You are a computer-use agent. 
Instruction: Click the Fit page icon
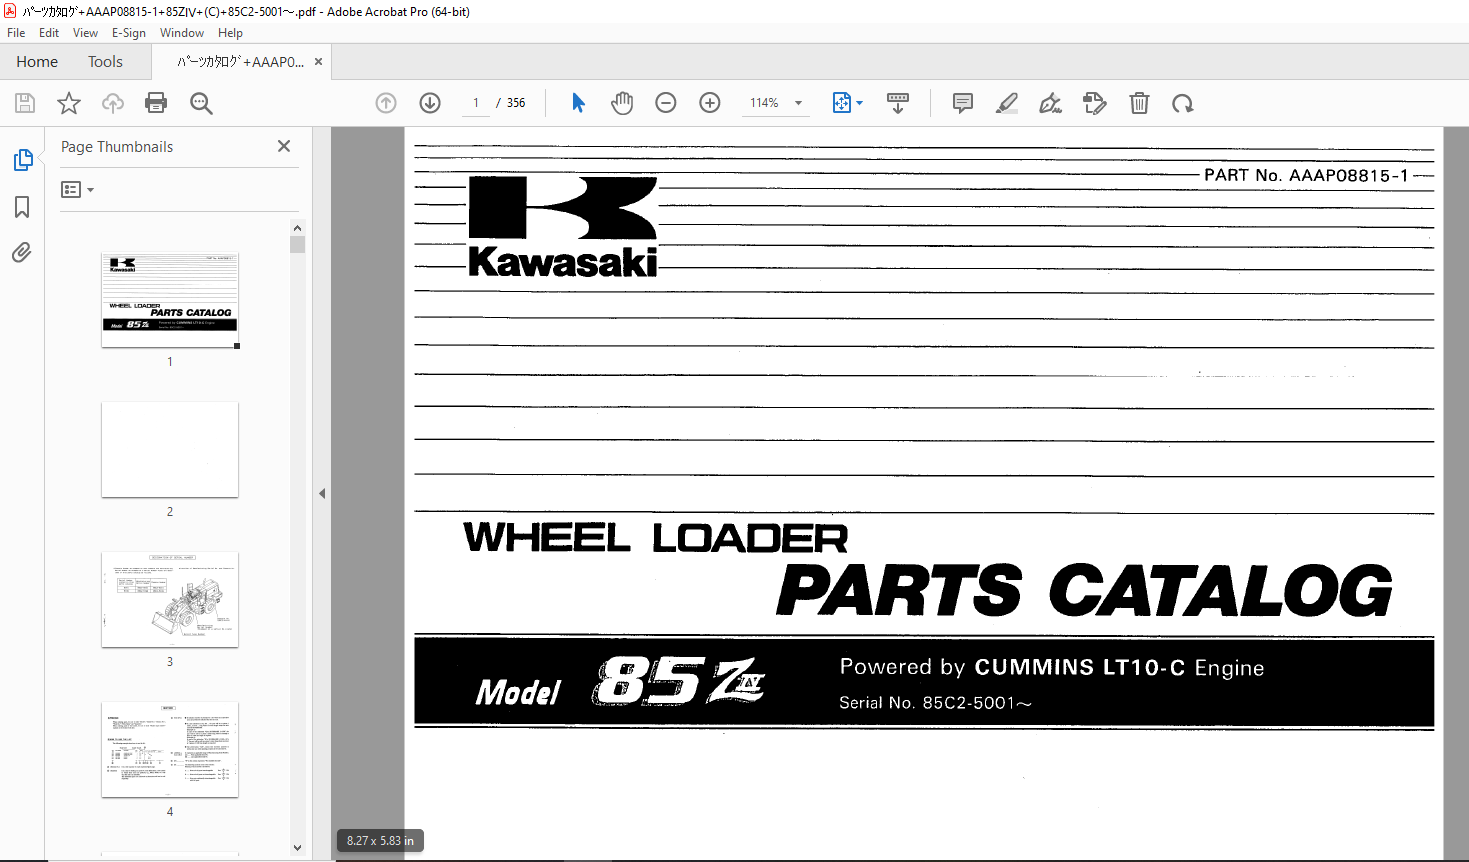tap(842, 103)
